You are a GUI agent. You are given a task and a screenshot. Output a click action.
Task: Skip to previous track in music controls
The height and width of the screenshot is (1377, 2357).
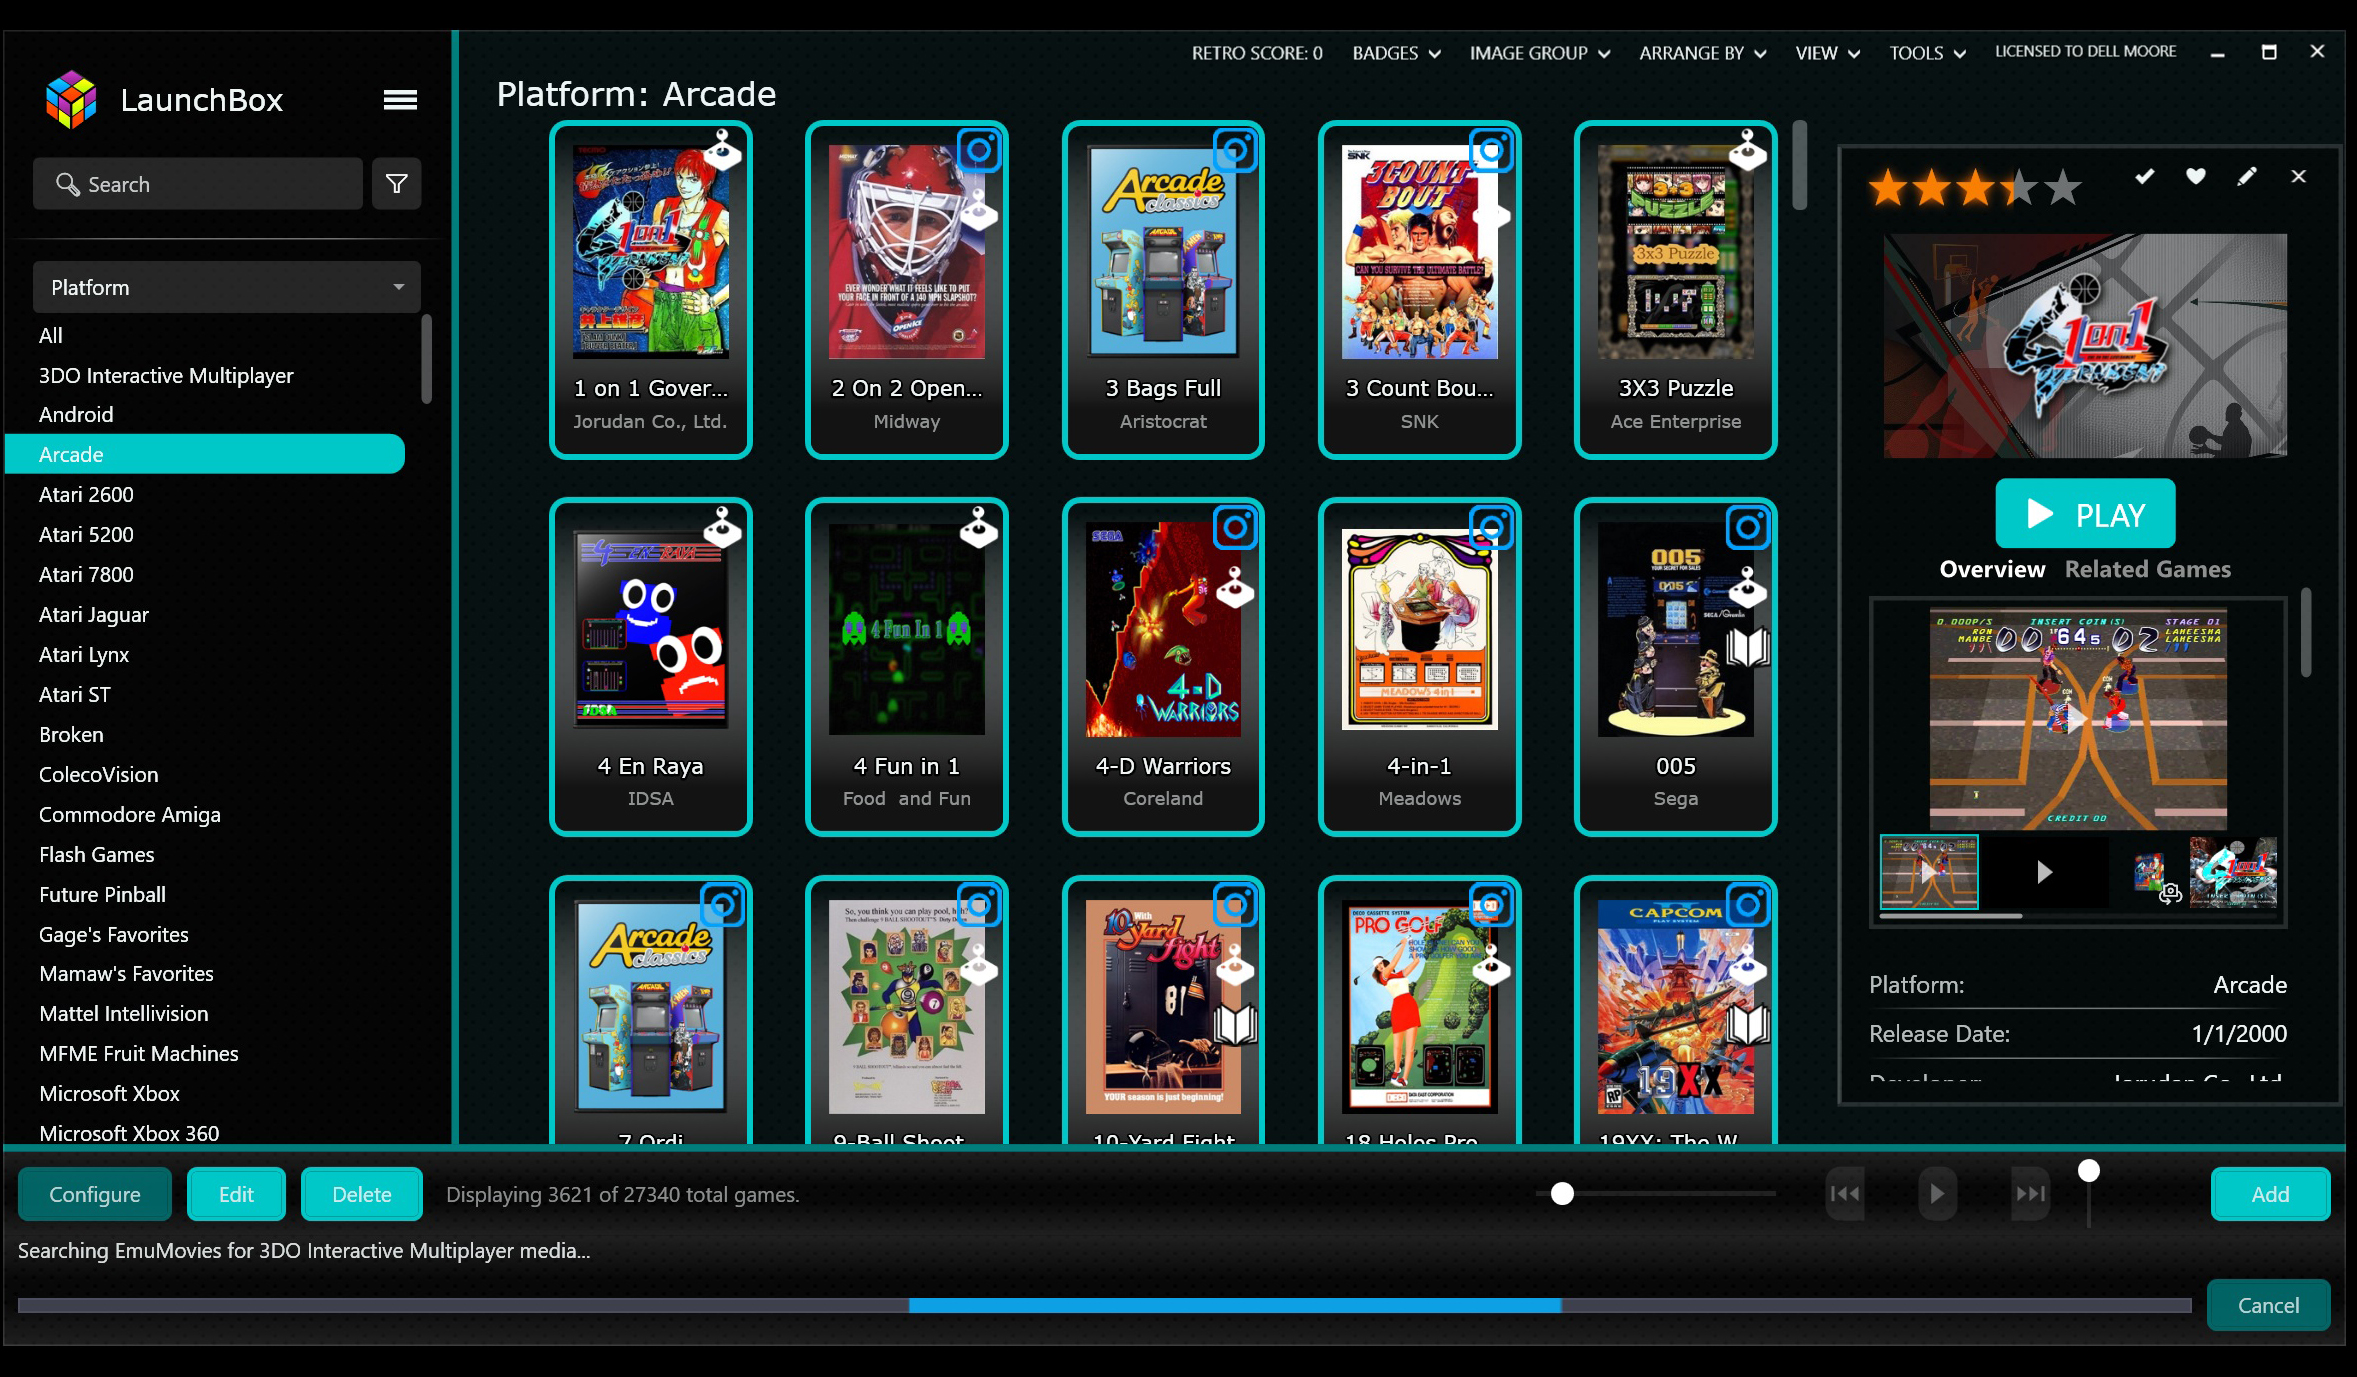1845,1193
